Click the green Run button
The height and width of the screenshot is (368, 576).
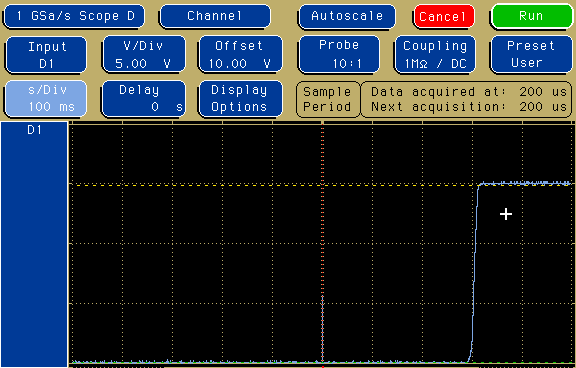coord(532,16)
